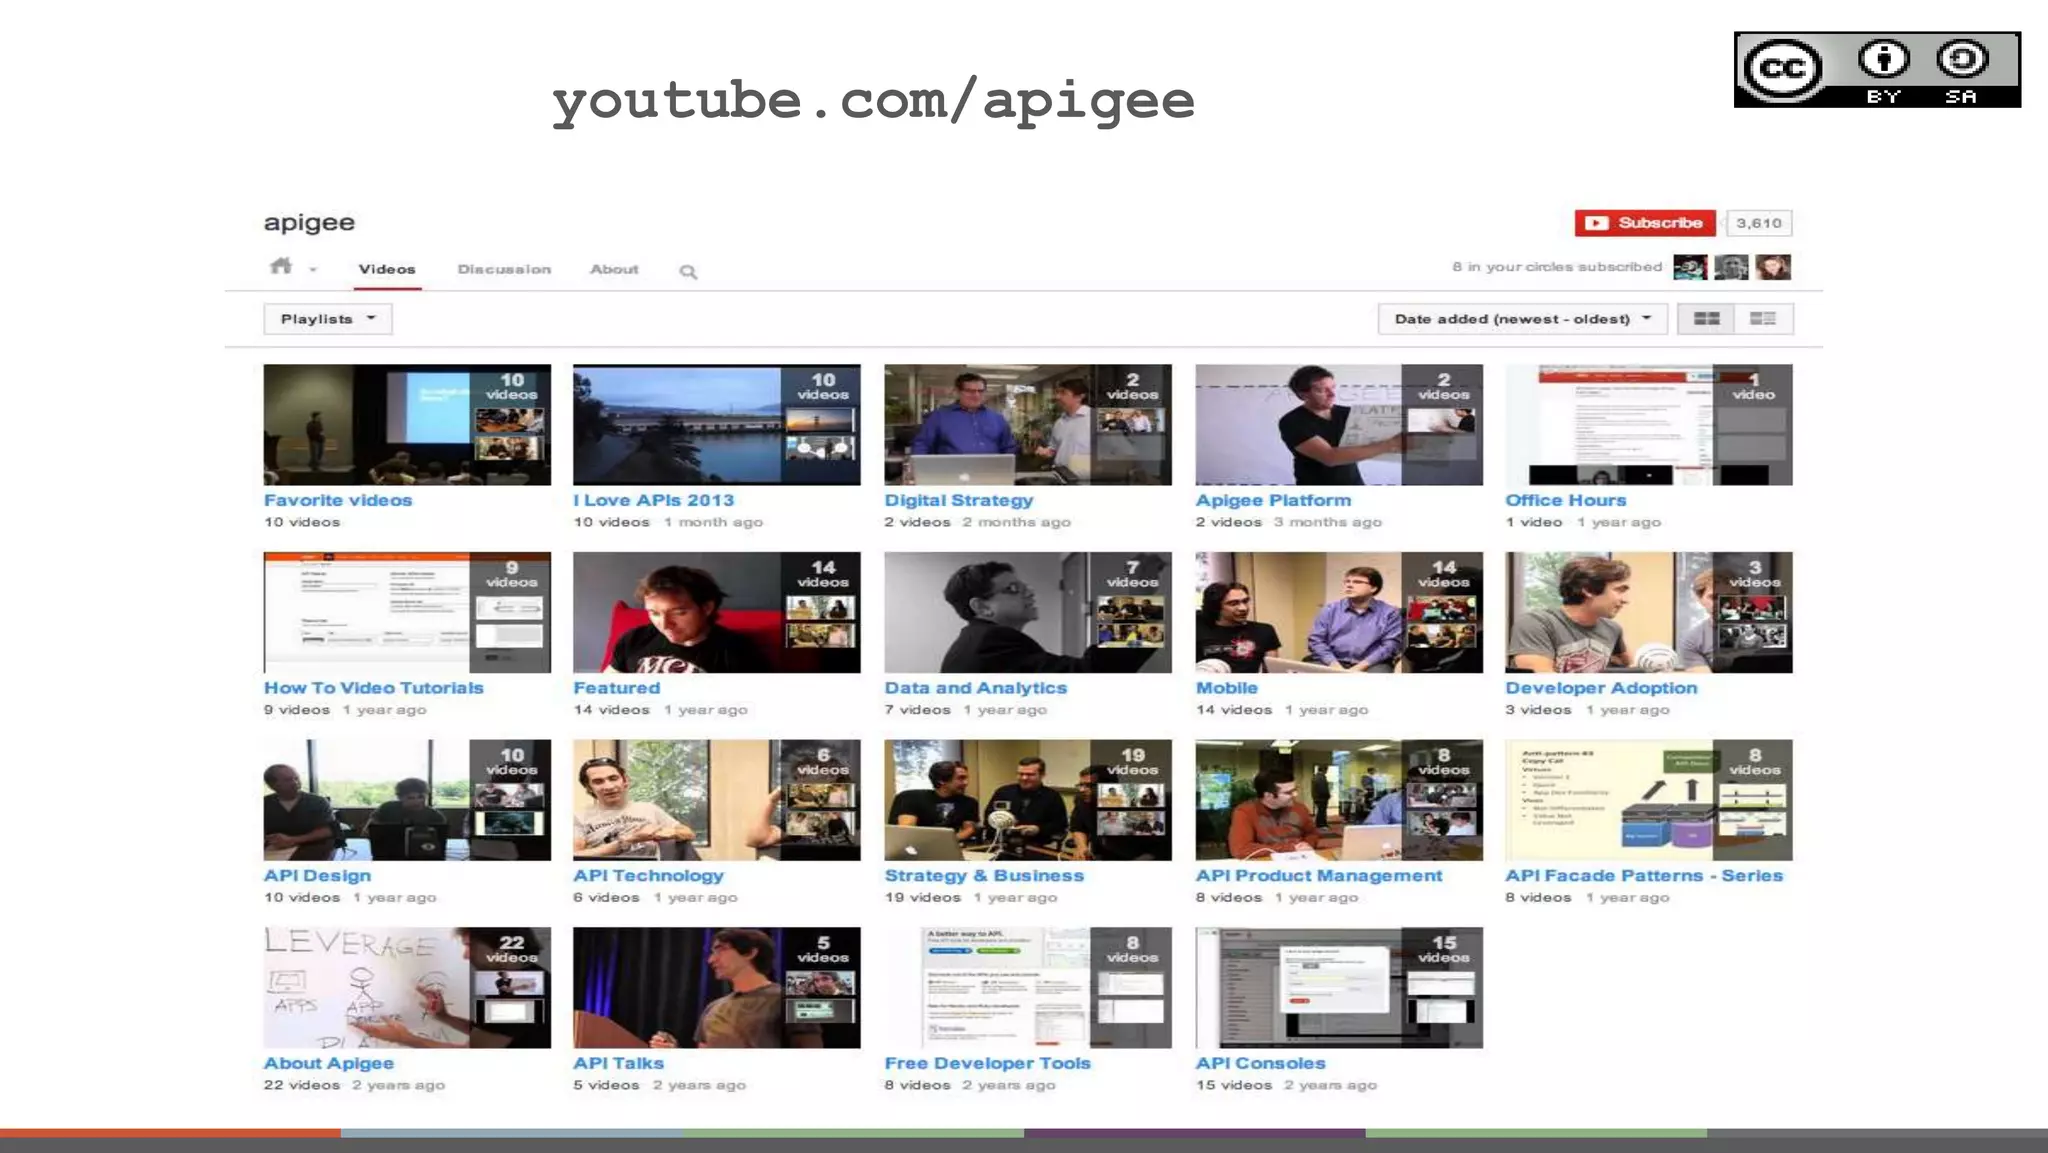This screenshot has height=1153, width=2048.
Task: Click the channel search magnifier icon
Action: [688, 272]
